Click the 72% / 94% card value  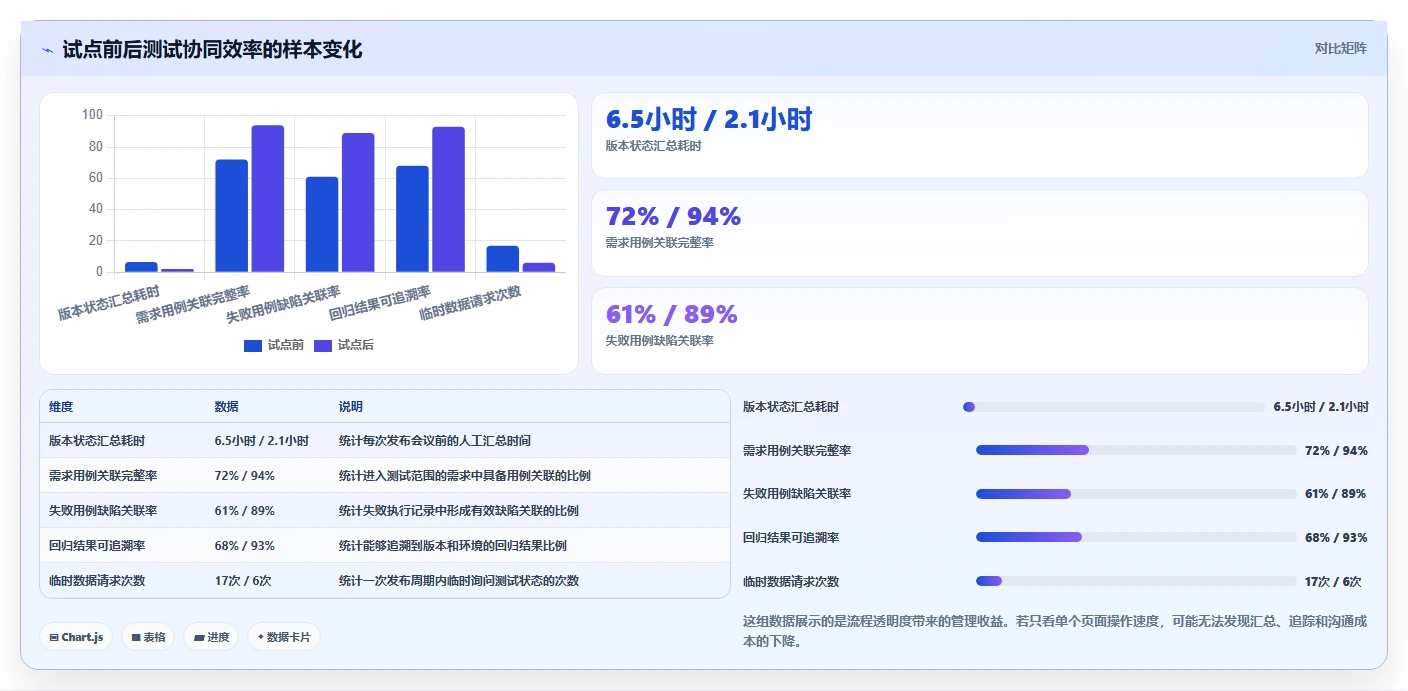click(673, 216)
